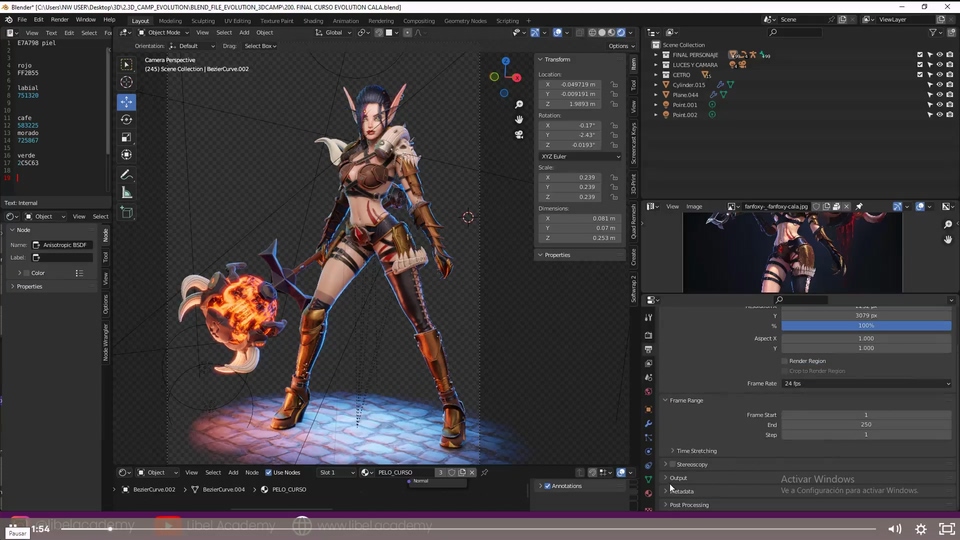Select the Cursor tool in toolbar
The height and width of the screenshot is (540, 960).
127,82
